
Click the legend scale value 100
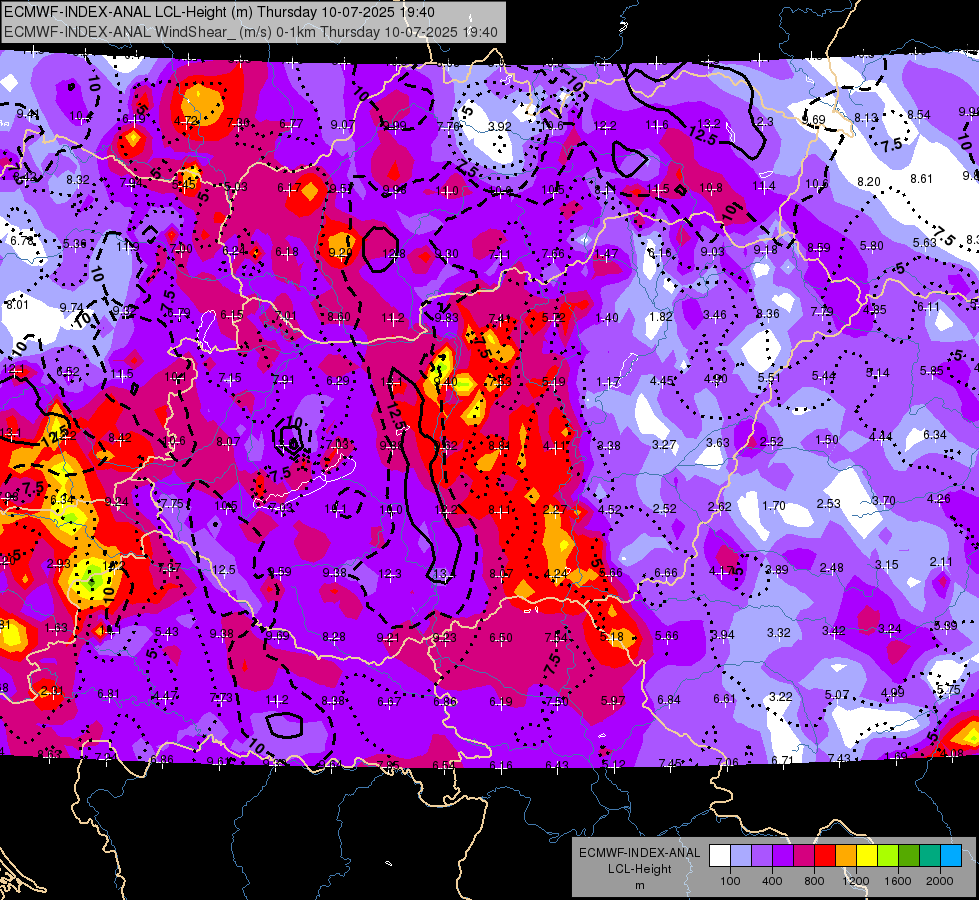[730, 881]
